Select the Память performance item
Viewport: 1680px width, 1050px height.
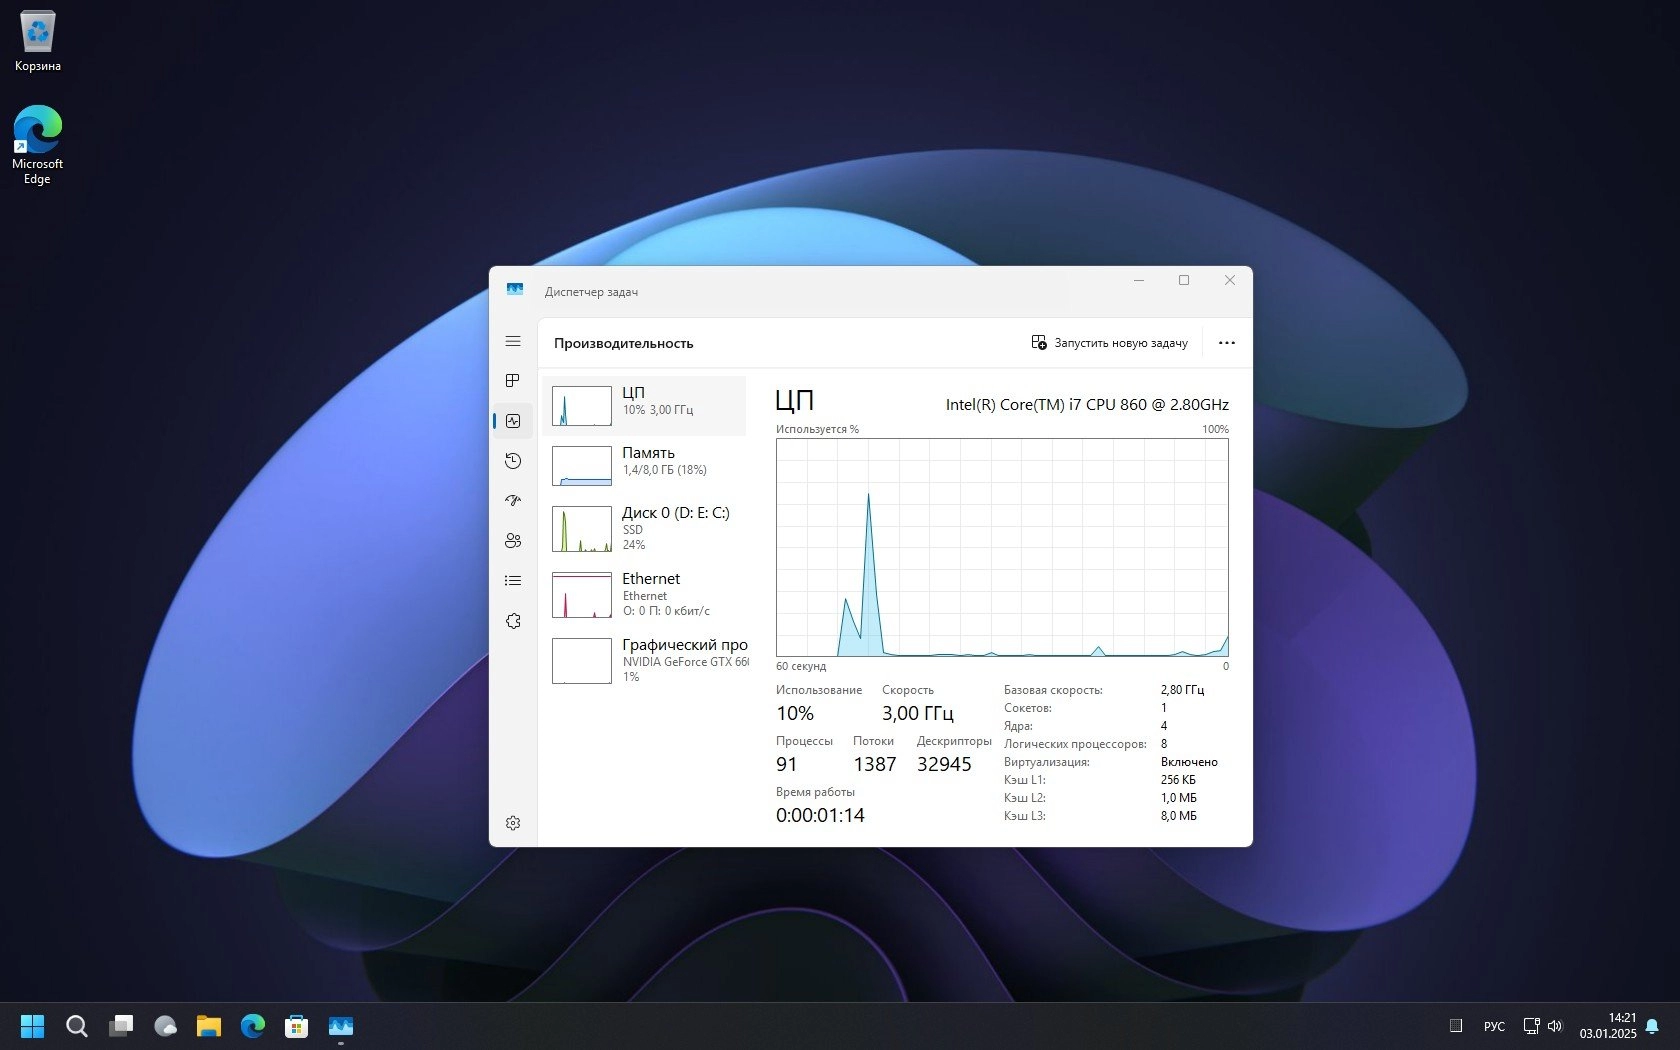[645, 465]
